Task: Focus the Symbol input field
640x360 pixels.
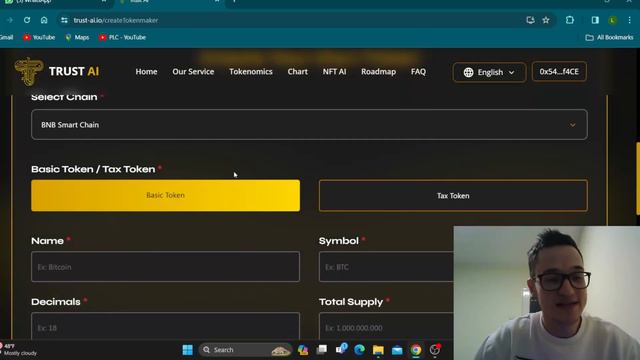Action: pos(386,267)
